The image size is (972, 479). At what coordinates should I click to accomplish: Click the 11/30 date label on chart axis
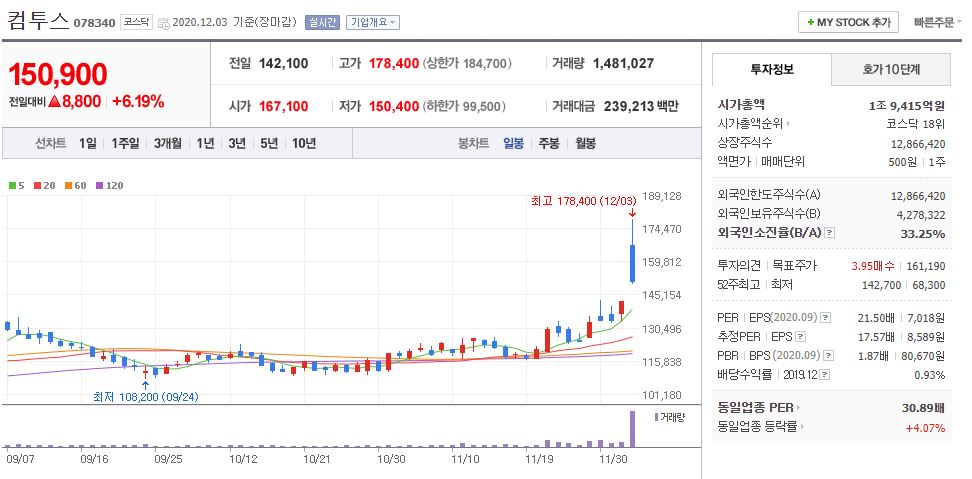(x=614, y=459)
